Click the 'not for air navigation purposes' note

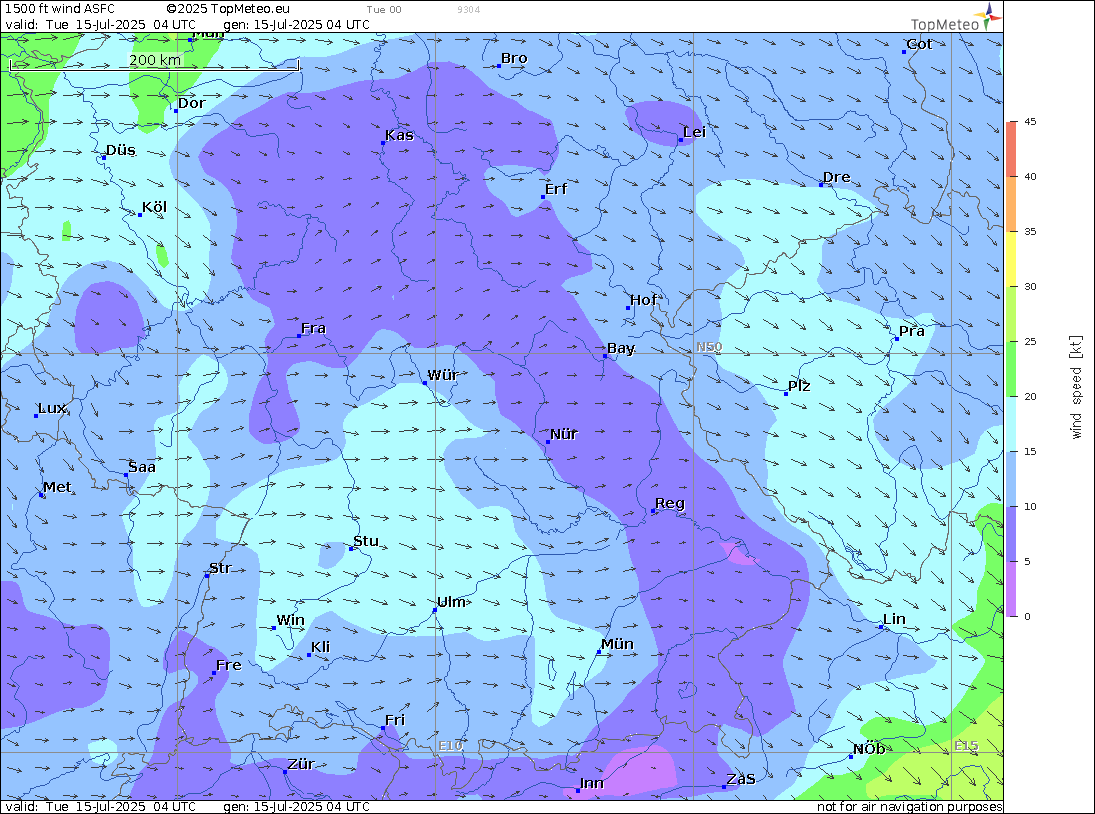(x=909, y=806)
